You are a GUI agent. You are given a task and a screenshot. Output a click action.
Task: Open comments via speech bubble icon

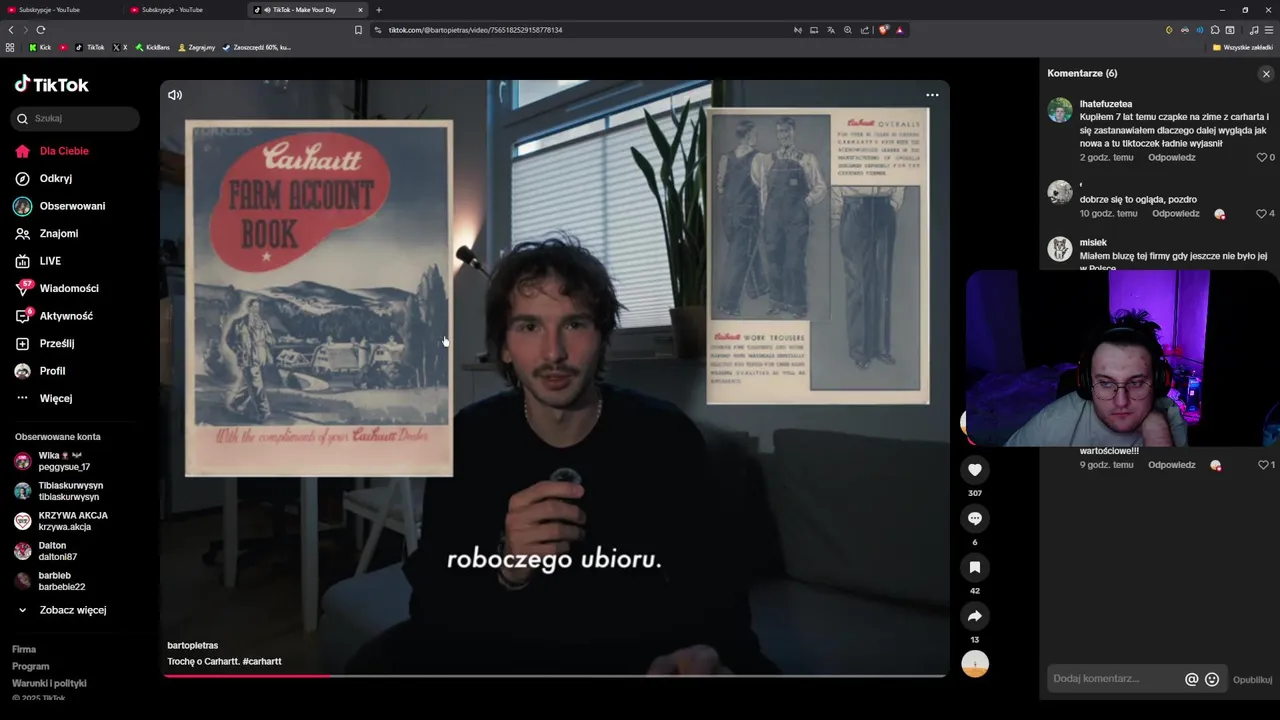[x=975, y=518]
